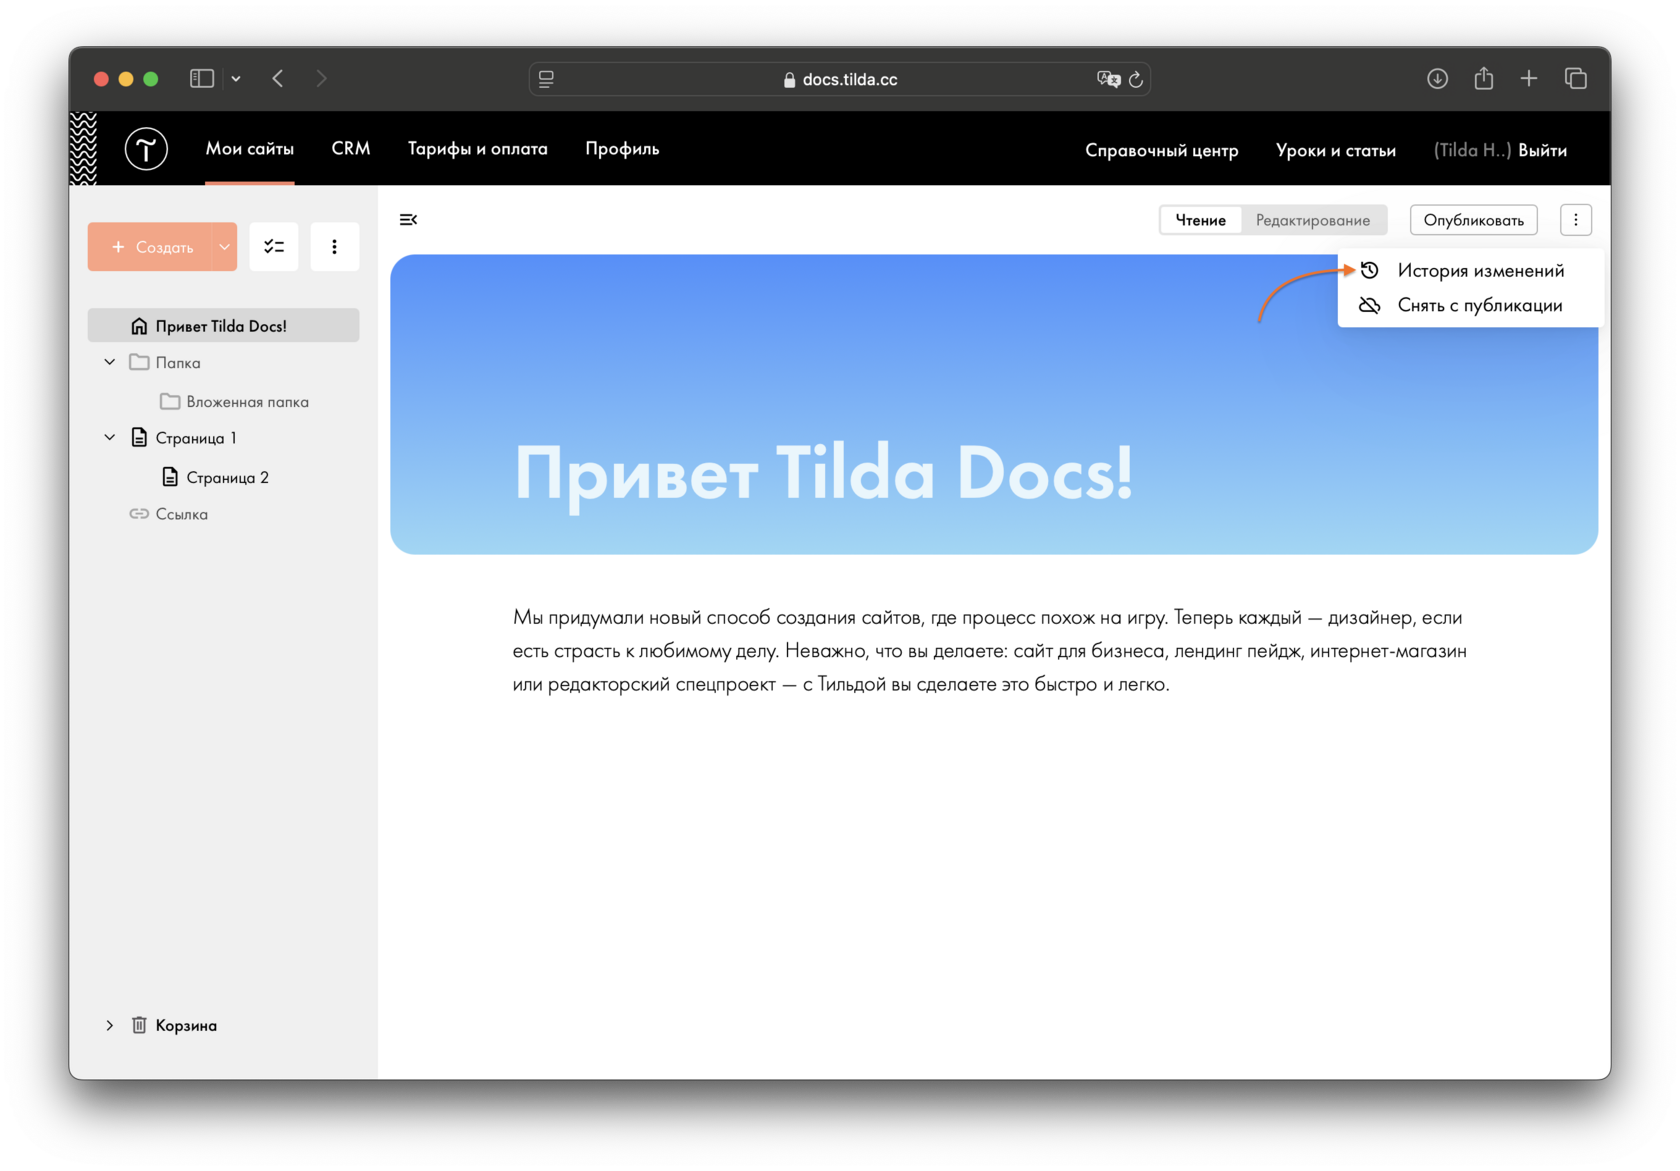Open the Создать dropdown arrow
The width and height of the screenshot is (1680, 1171).
pyautogui.click(x=225, y=246)
